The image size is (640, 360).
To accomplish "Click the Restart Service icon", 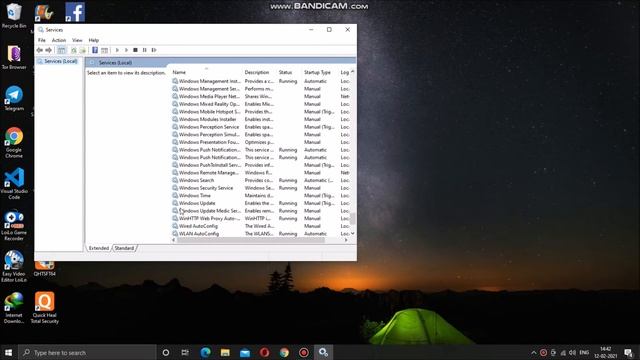I will (154, 50).
